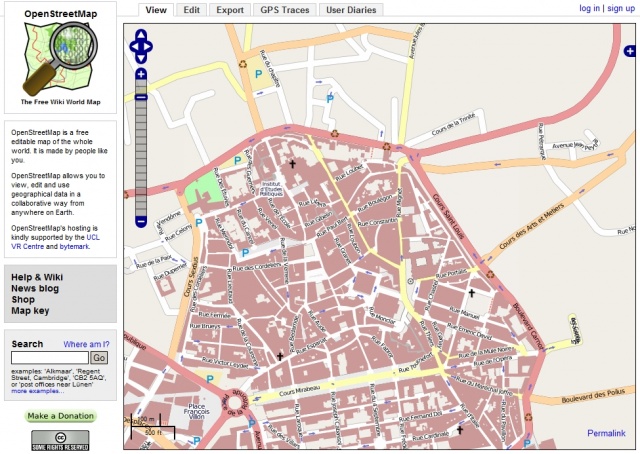The width and height of the screenshot is (640, 454).
Task: Pan the map east with right arrow
Action: [148, 47]
